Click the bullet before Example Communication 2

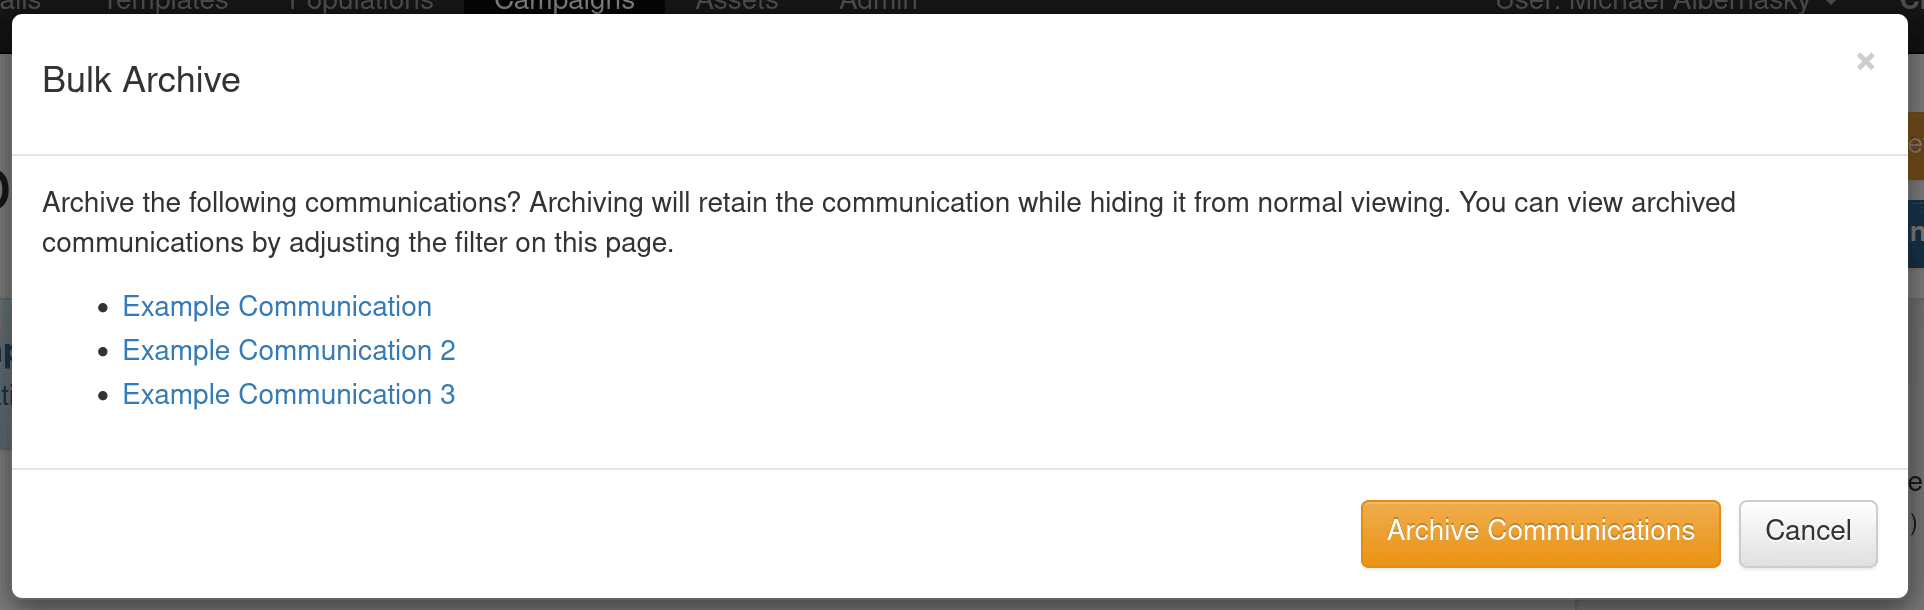tap(103, 352)
